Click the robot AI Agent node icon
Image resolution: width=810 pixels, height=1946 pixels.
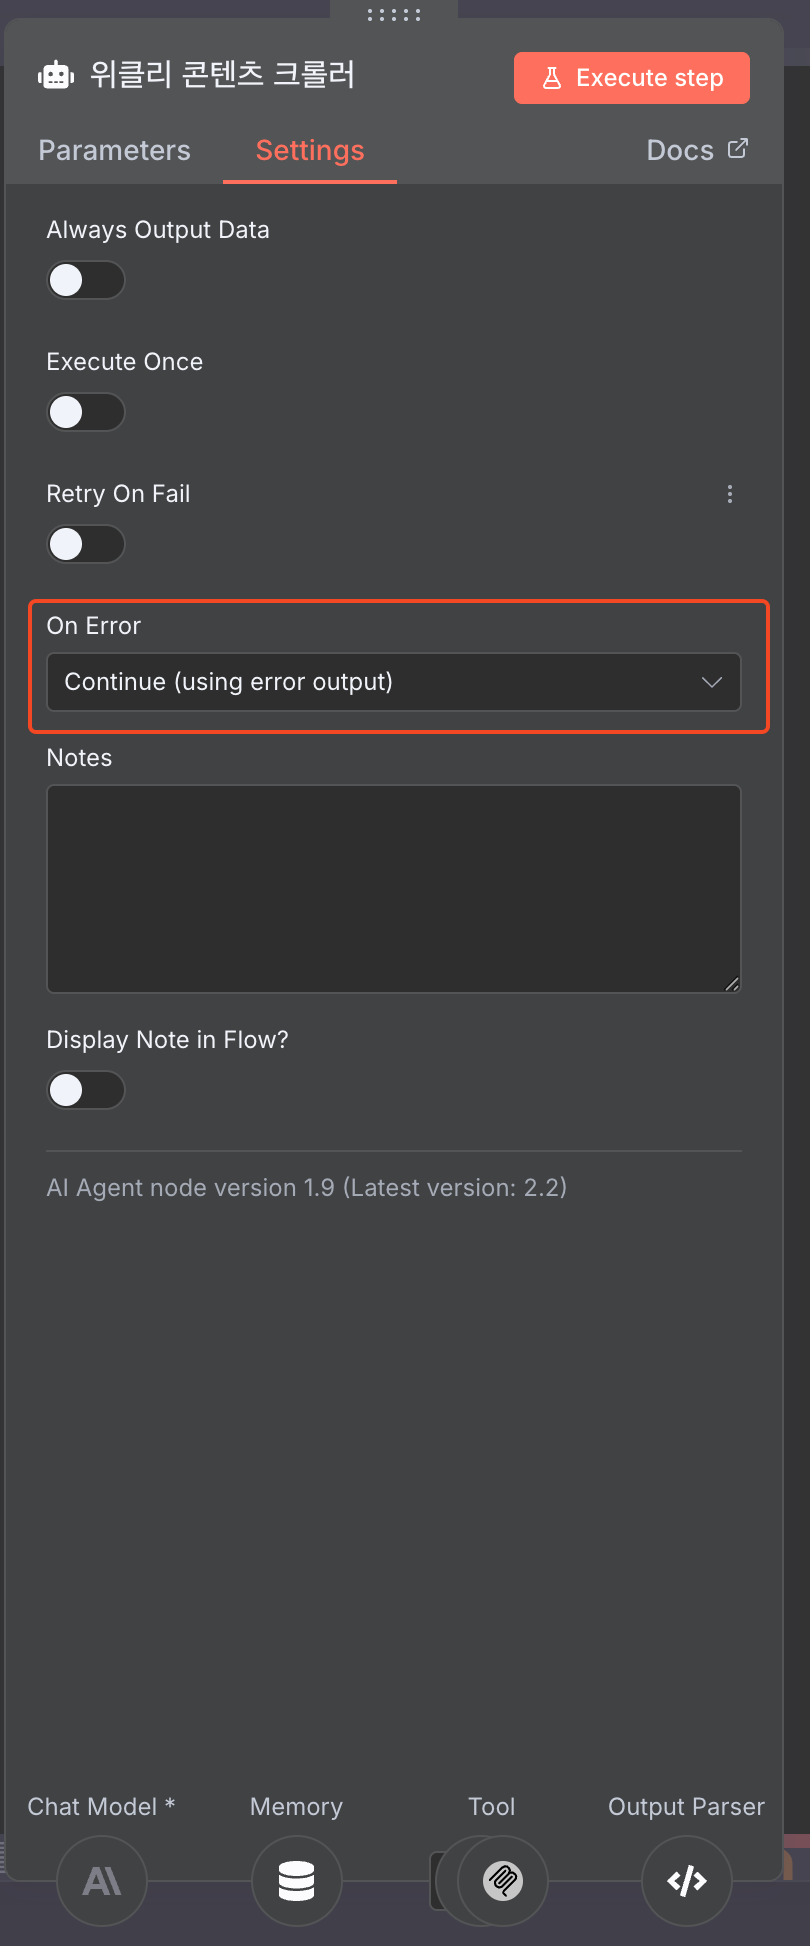point(56,75)
